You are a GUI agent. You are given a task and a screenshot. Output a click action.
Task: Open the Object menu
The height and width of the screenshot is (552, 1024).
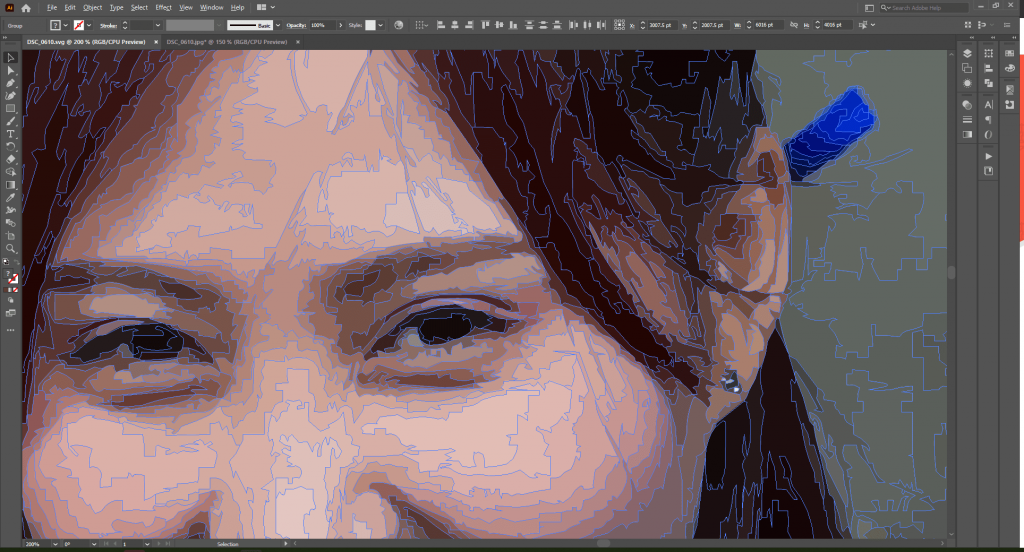[x=93, y=8]
